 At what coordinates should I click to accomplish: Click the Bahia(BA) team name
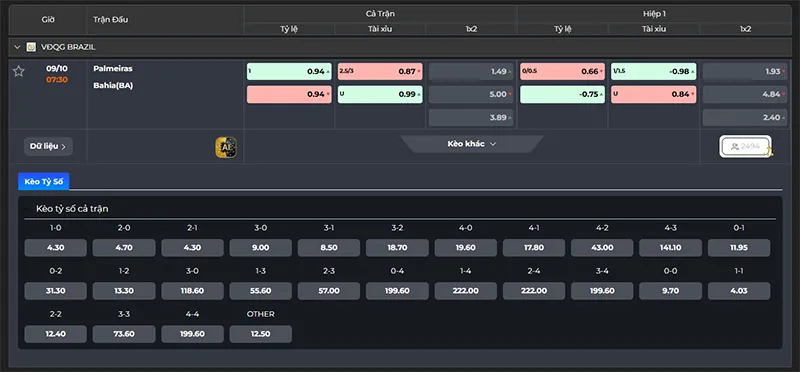(x=113, y=86)
